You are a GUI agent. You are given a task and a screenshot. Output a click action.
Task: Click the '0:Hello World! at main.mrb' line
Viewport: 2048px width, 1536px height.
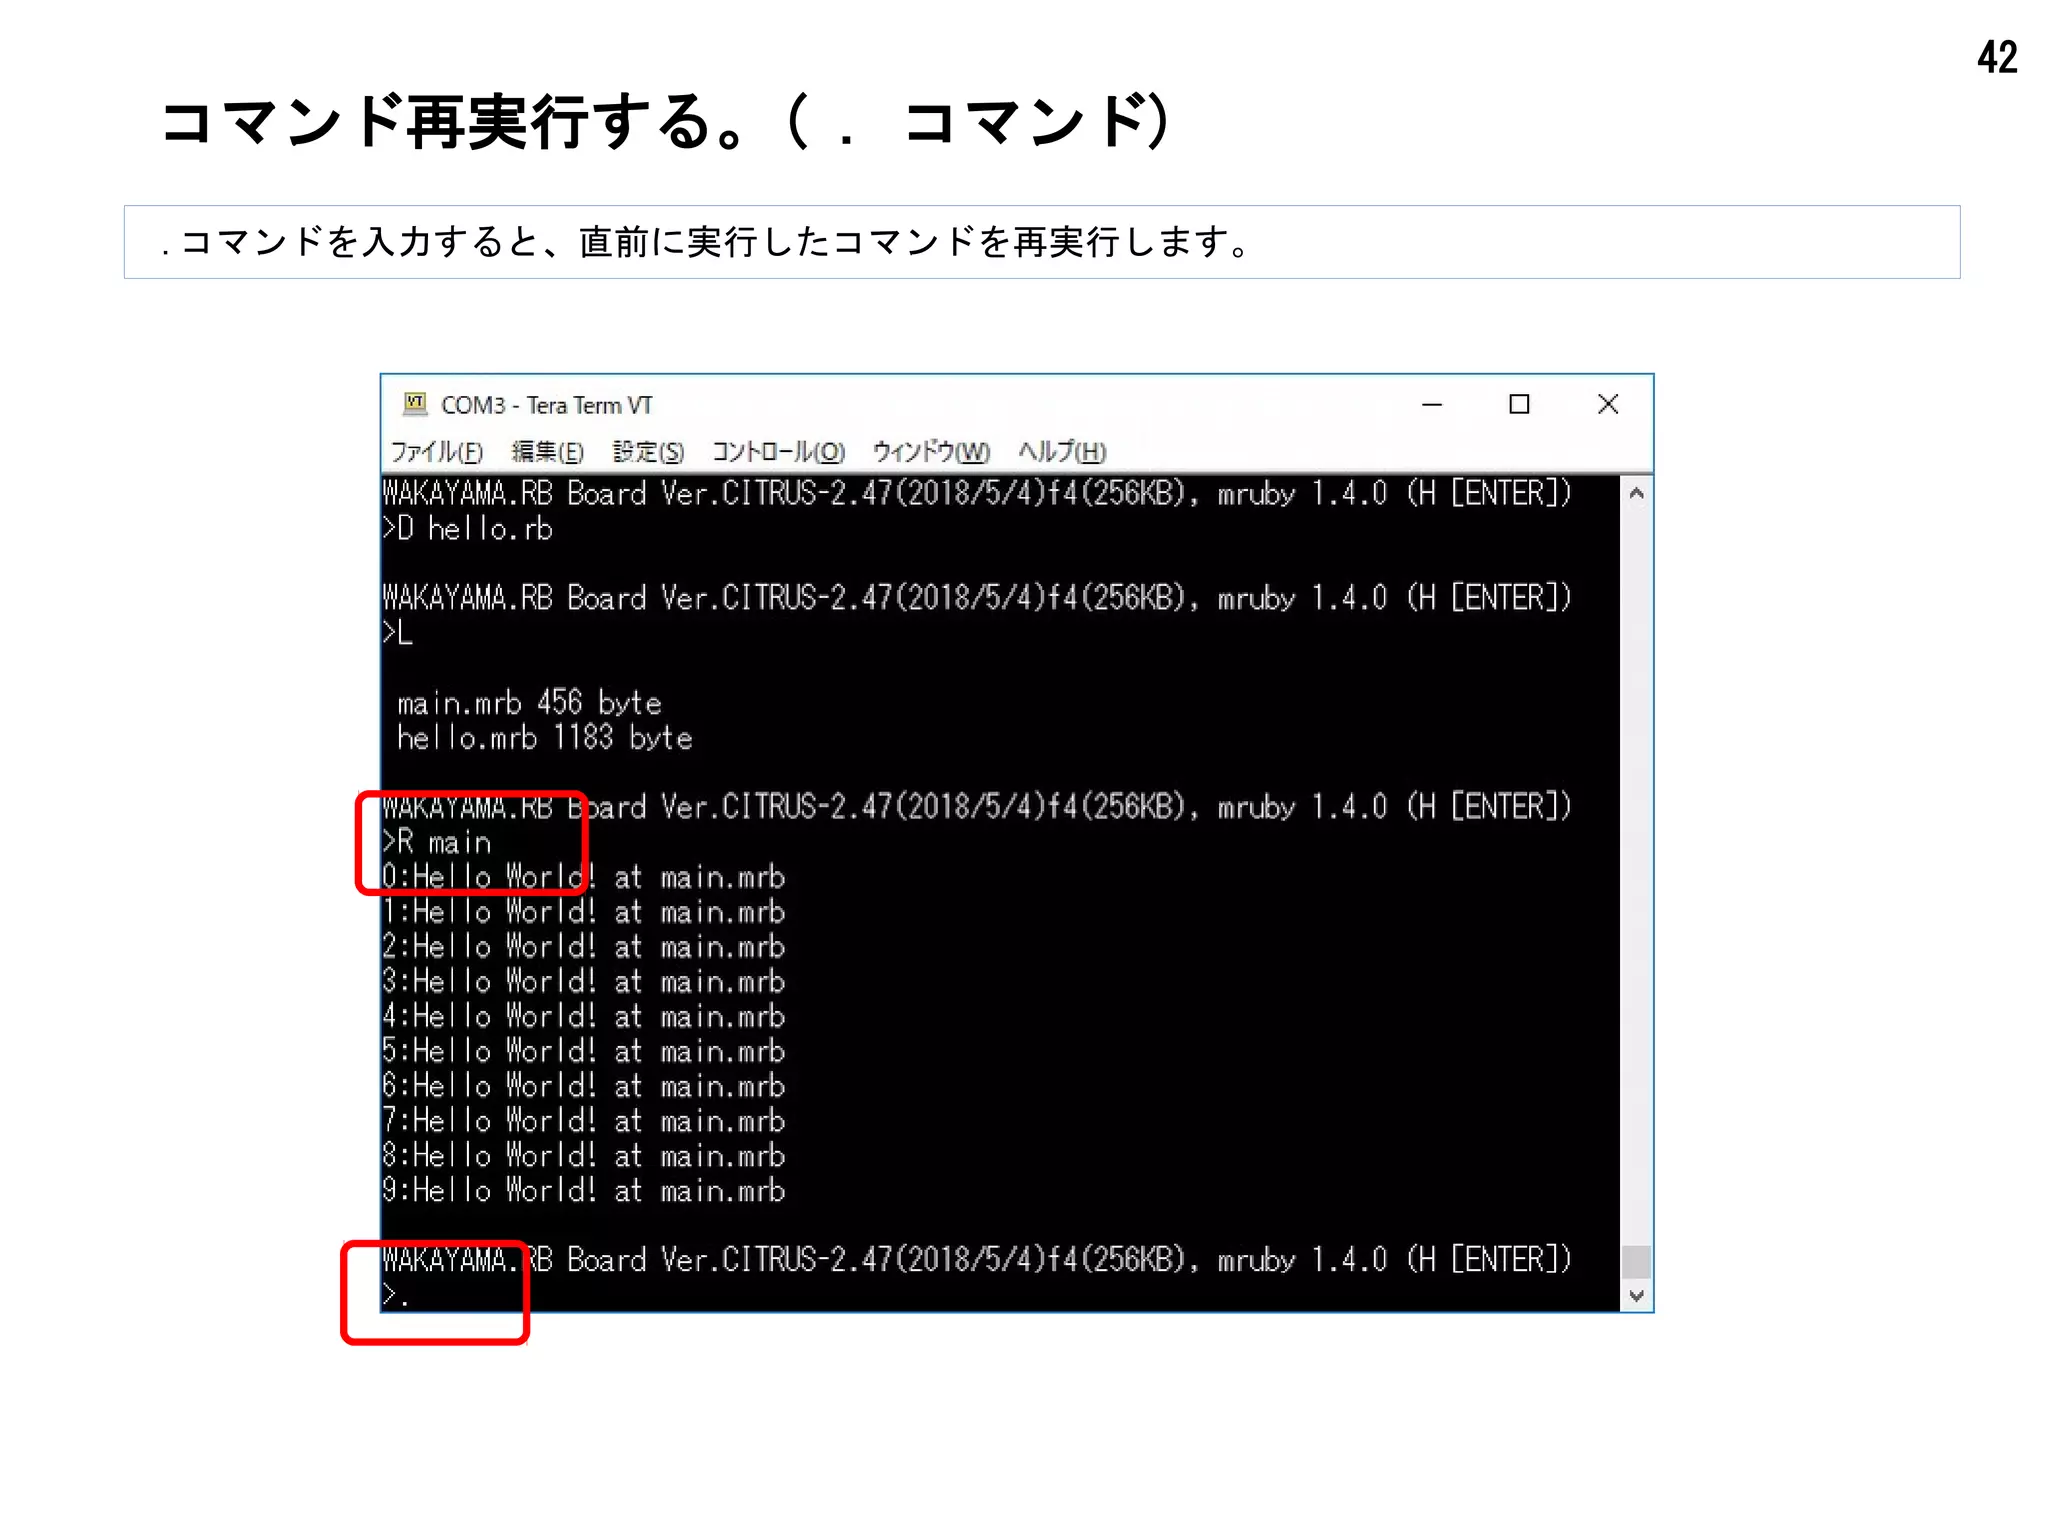(x=584, y=877)
